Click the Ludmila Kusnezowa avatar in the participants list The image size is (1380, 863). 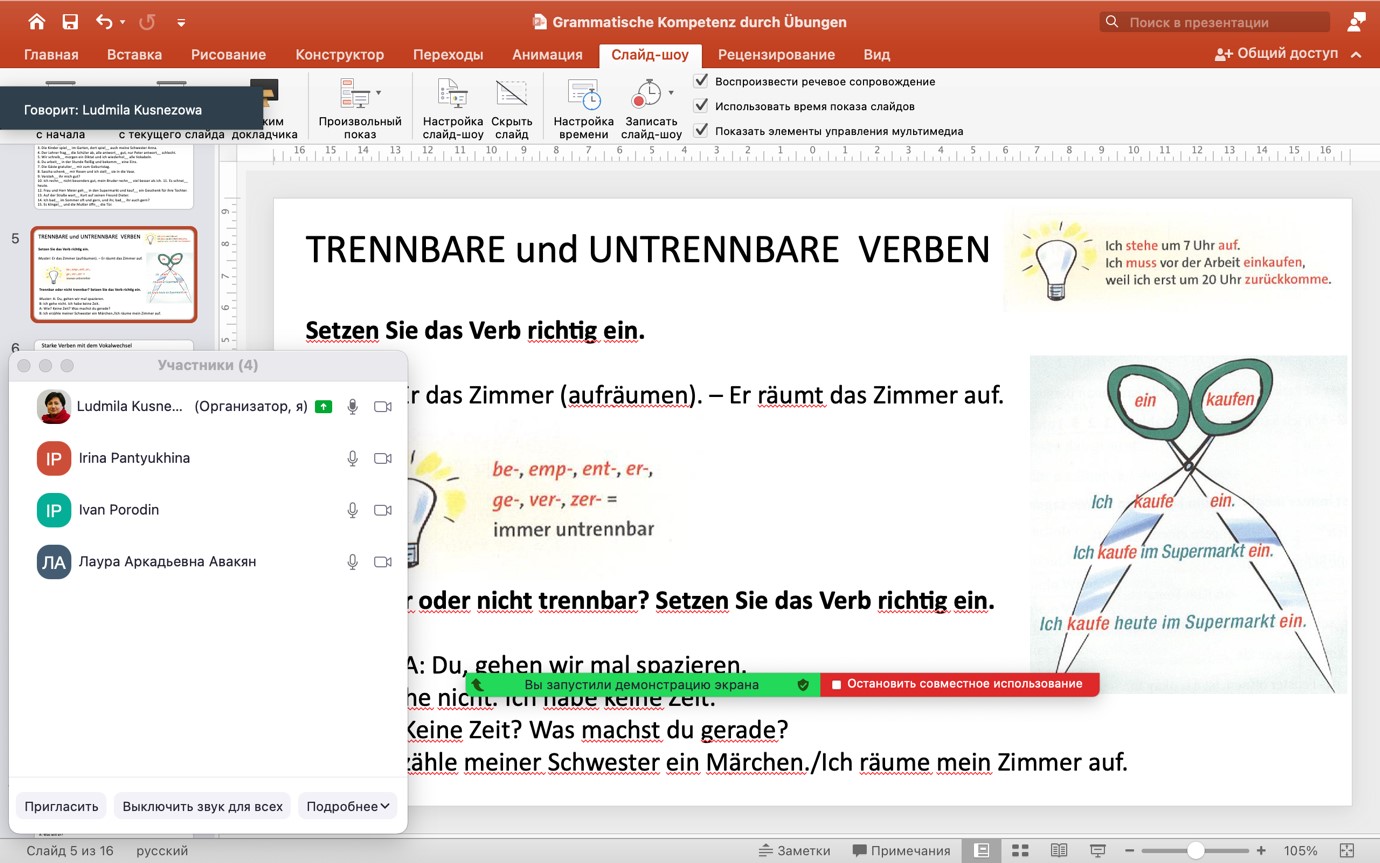click(54, 406)
